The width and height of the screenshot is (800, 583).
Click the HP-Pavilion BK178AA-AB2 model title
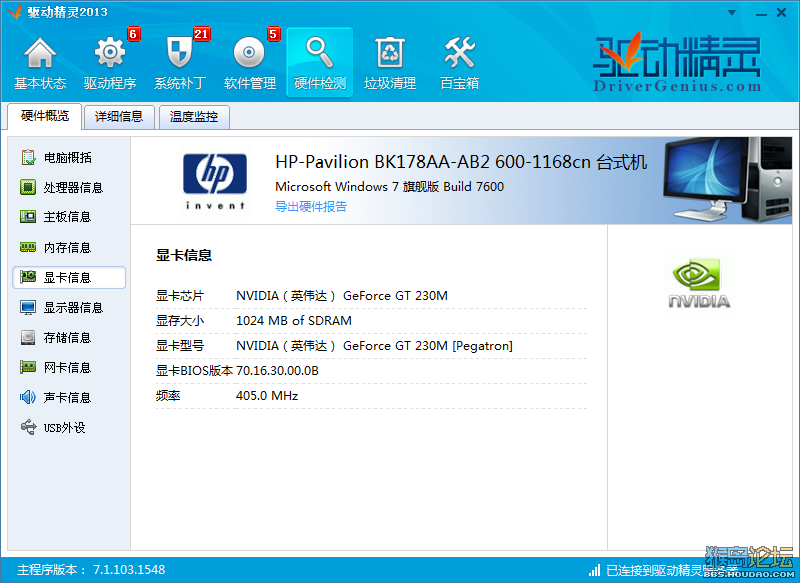coord(461,162)
